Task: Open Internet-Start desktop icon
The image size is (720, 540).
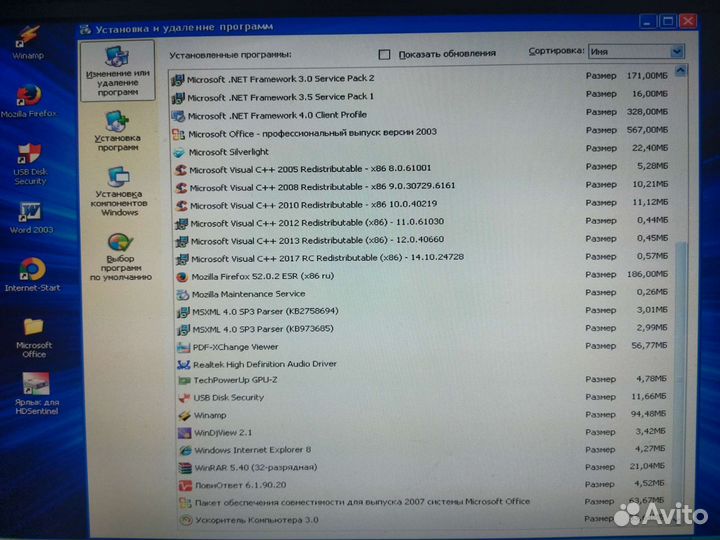Action: (32, 275)
